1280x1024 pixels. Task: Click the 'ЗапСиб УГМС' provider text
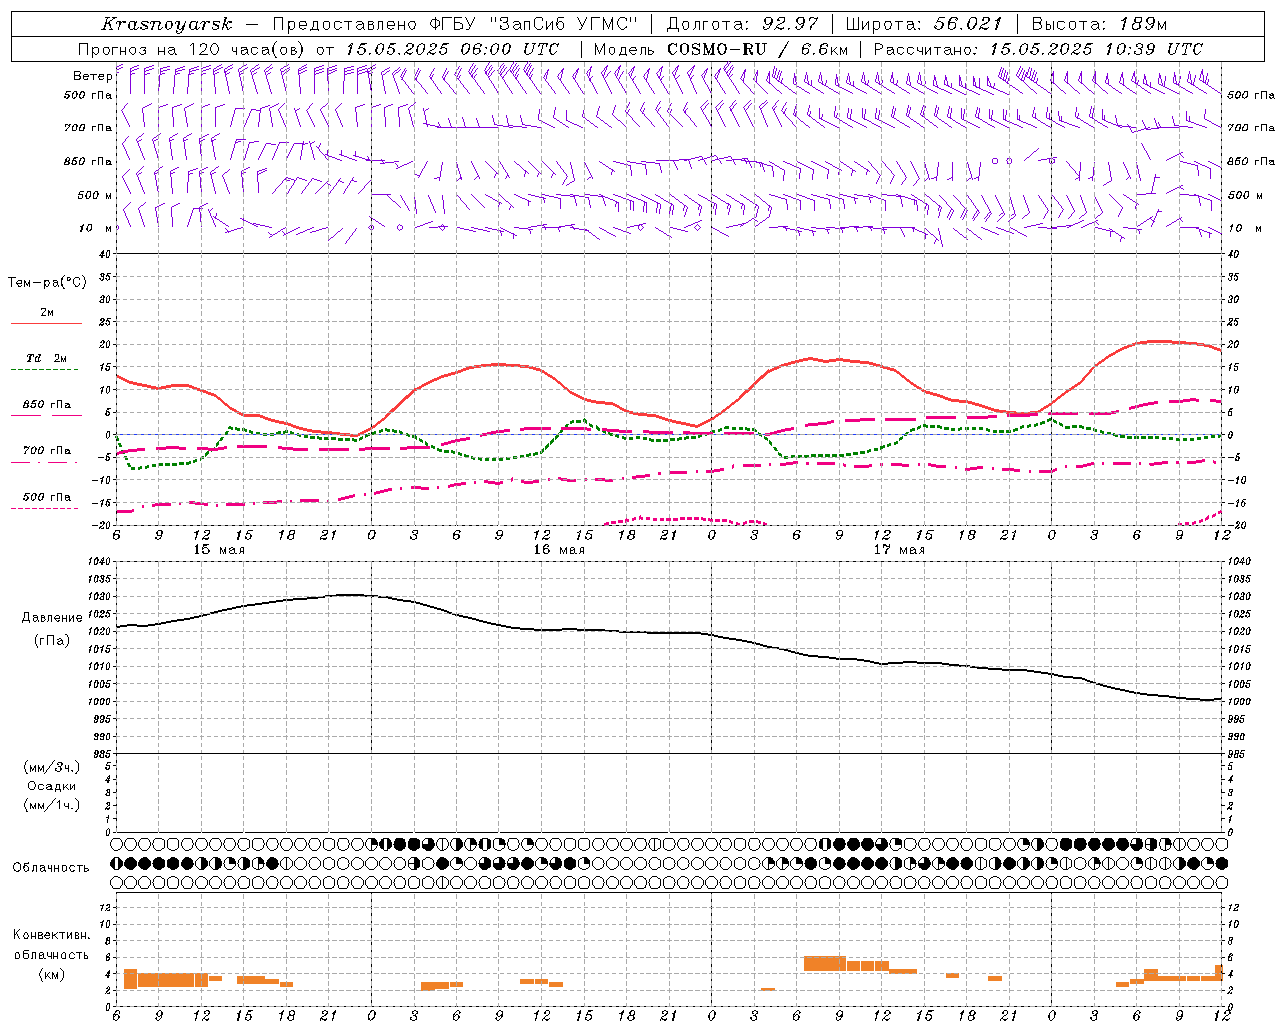point(563,24)
